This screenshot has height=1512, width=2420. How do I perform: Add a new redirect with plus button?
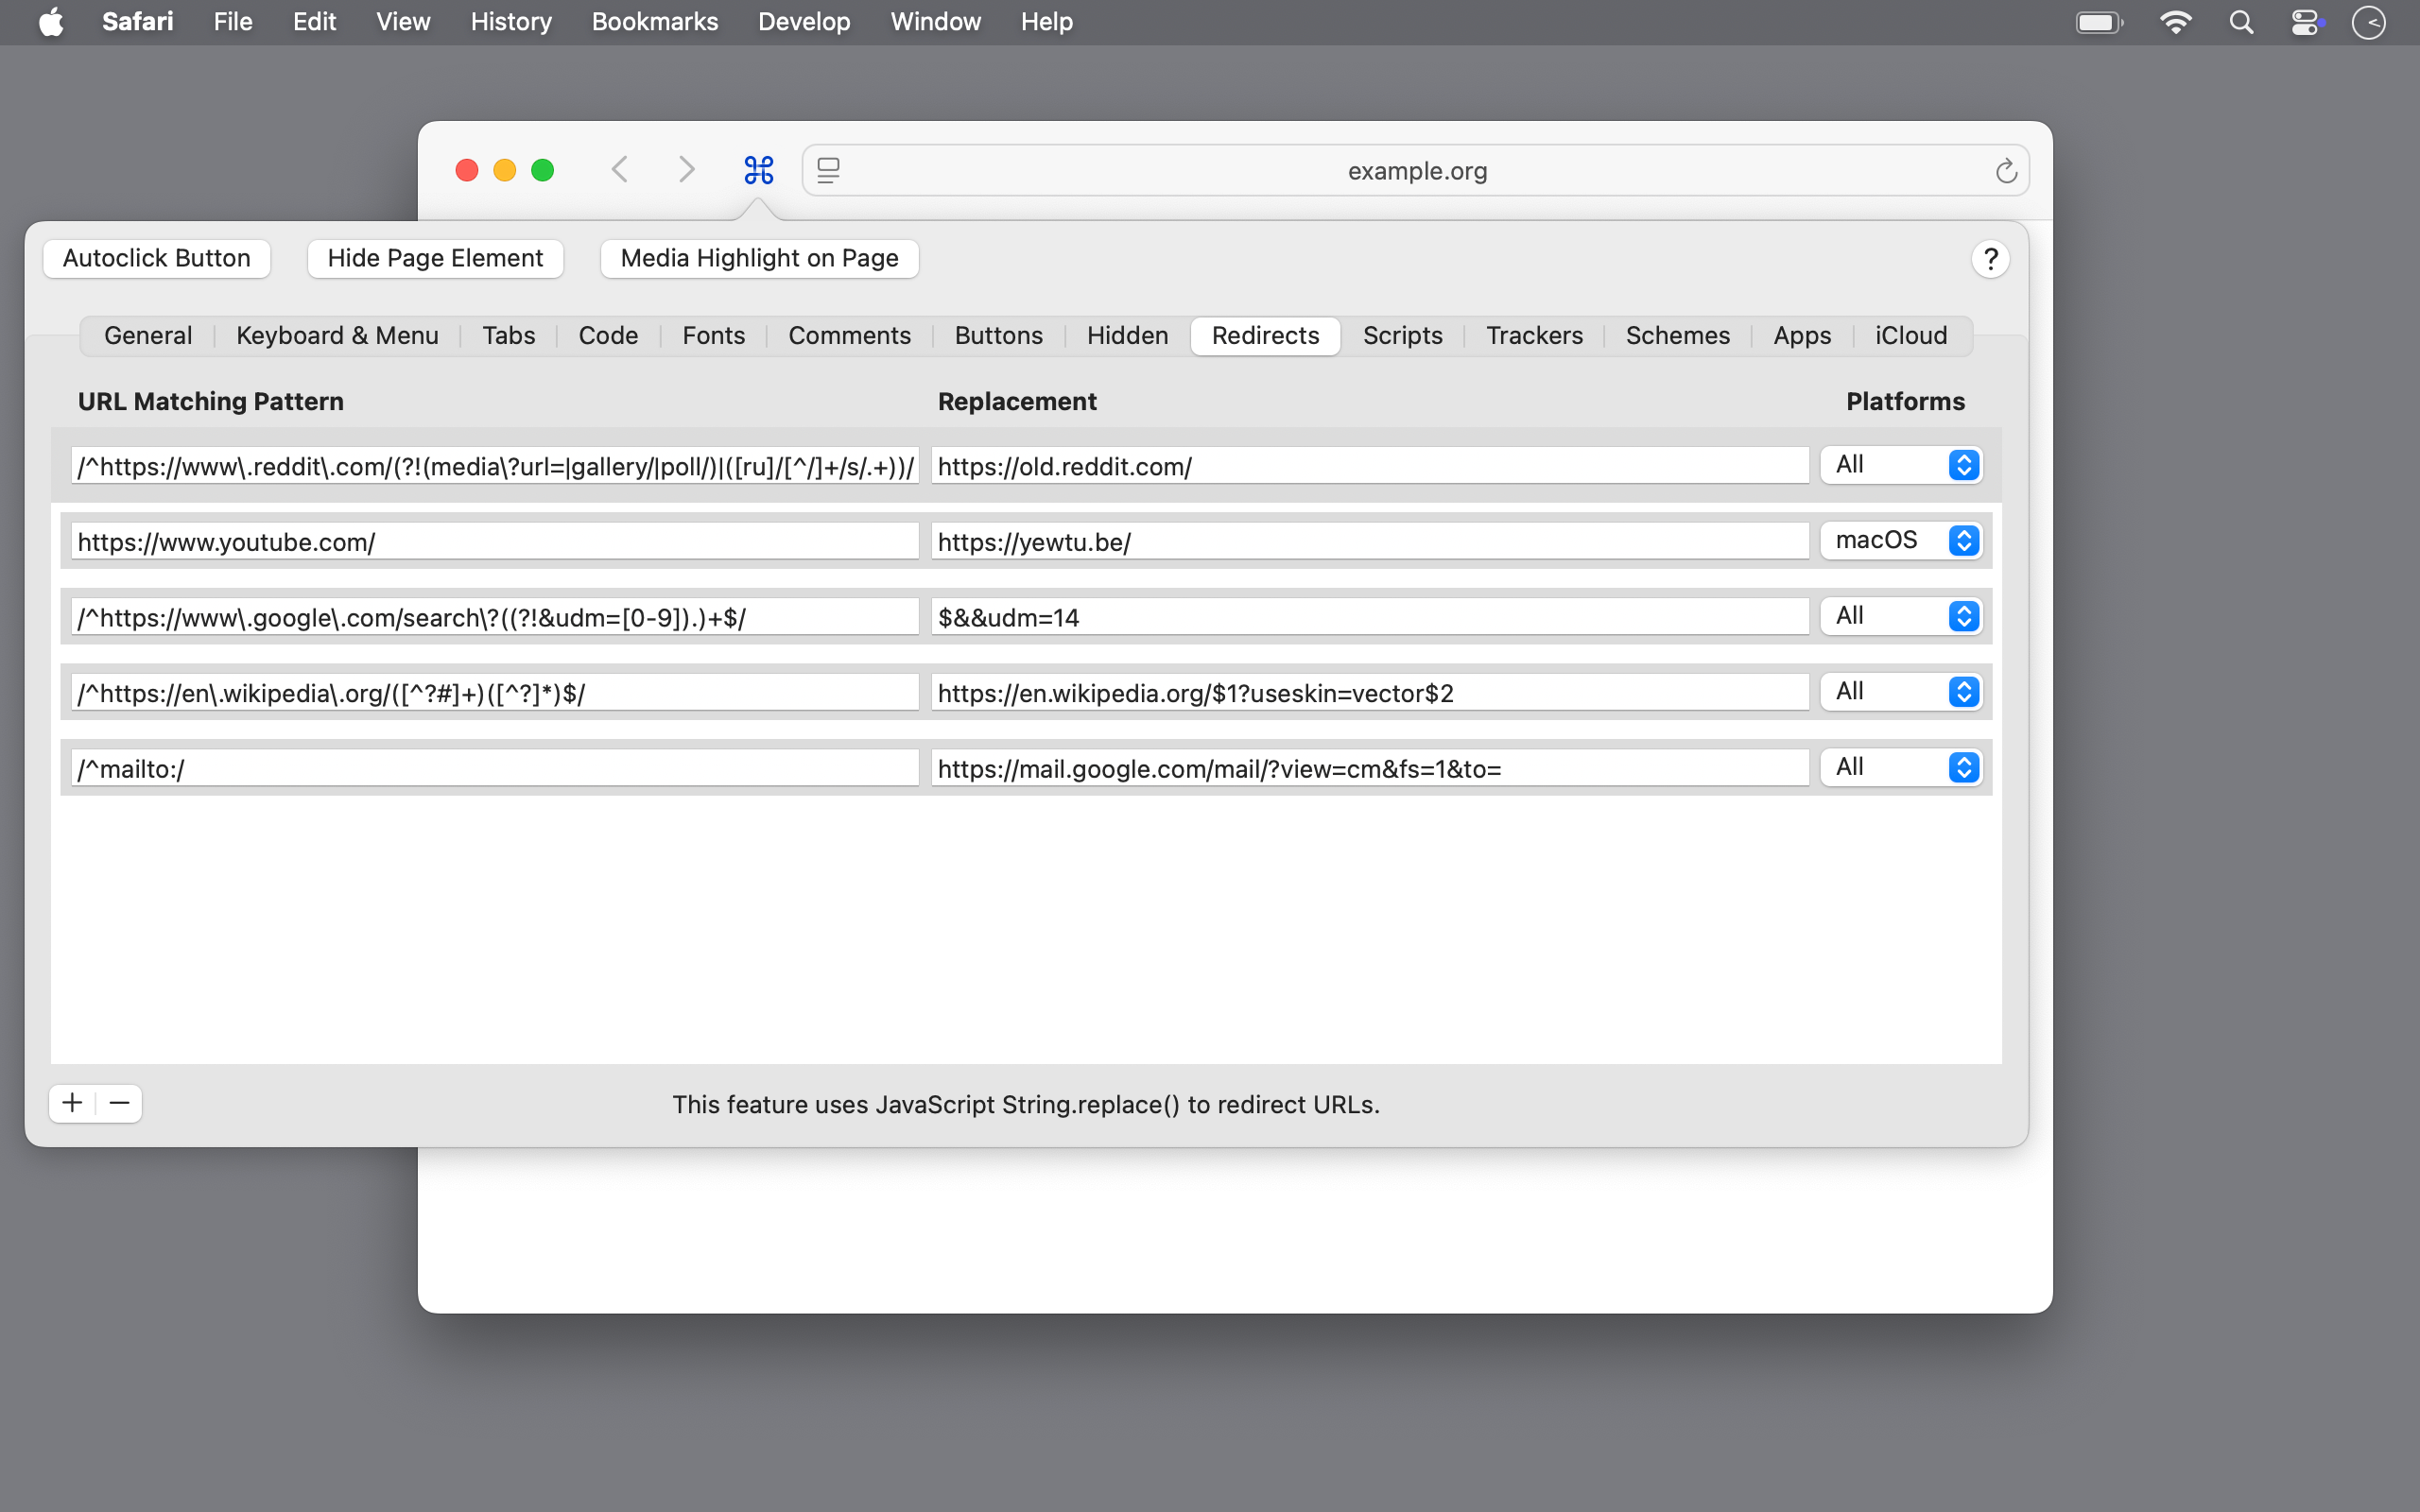[72, 1103]
